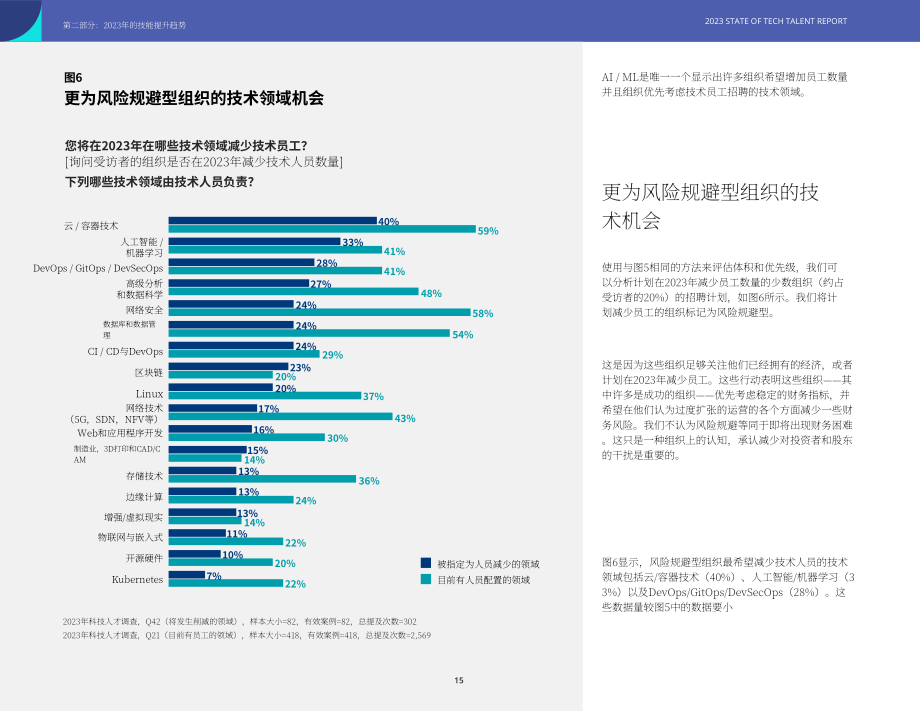Image resolution: width=920 pixels, height=711 pixels.
Task: Click the question 您将在2023年在哪些技术领域减少技术员工?
Action: pyautogui.click(x=186, y=145)
